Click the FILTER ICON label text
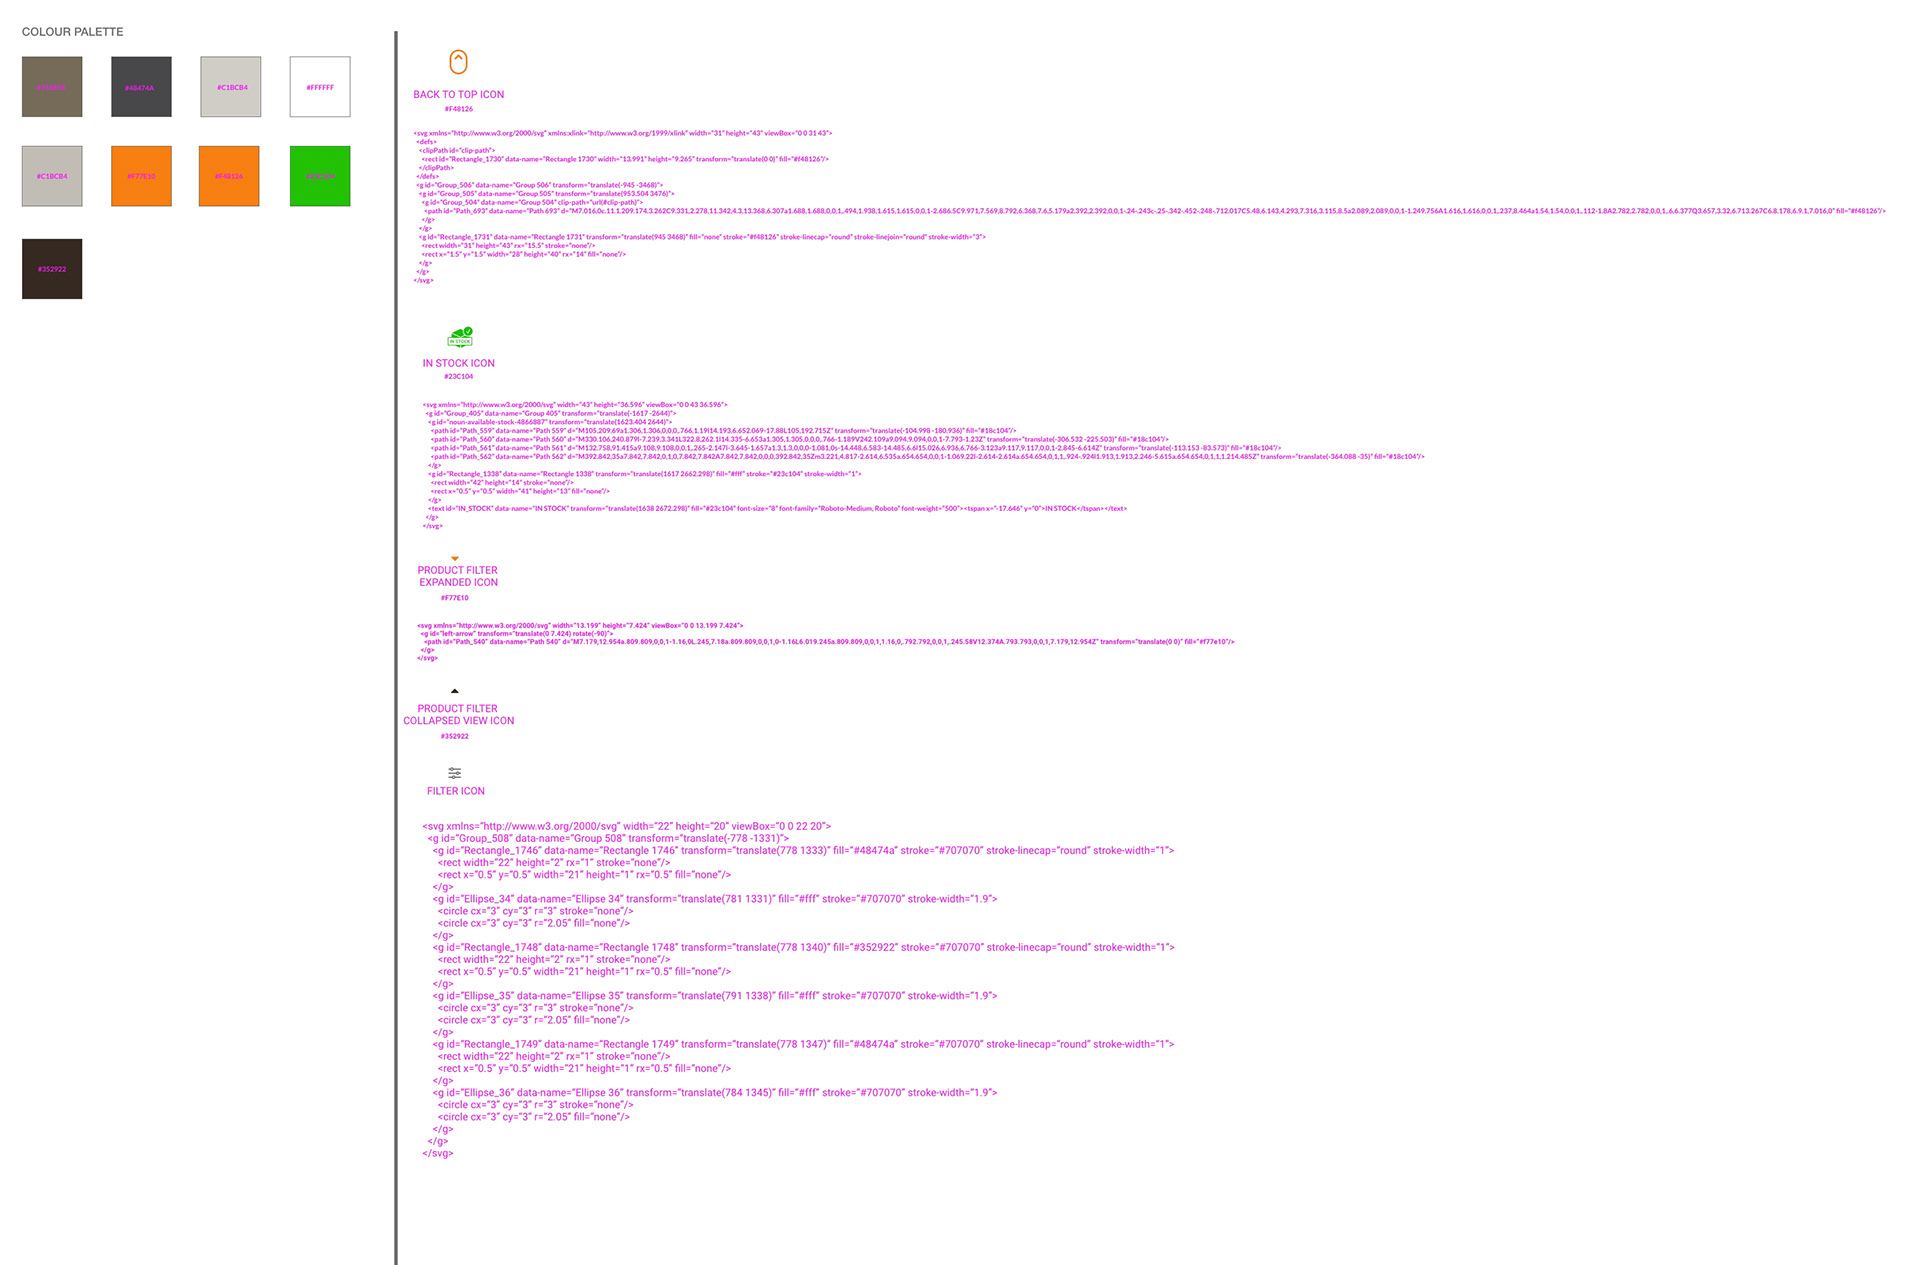Screen dimensions: 1920x1265 click(456, 791)
